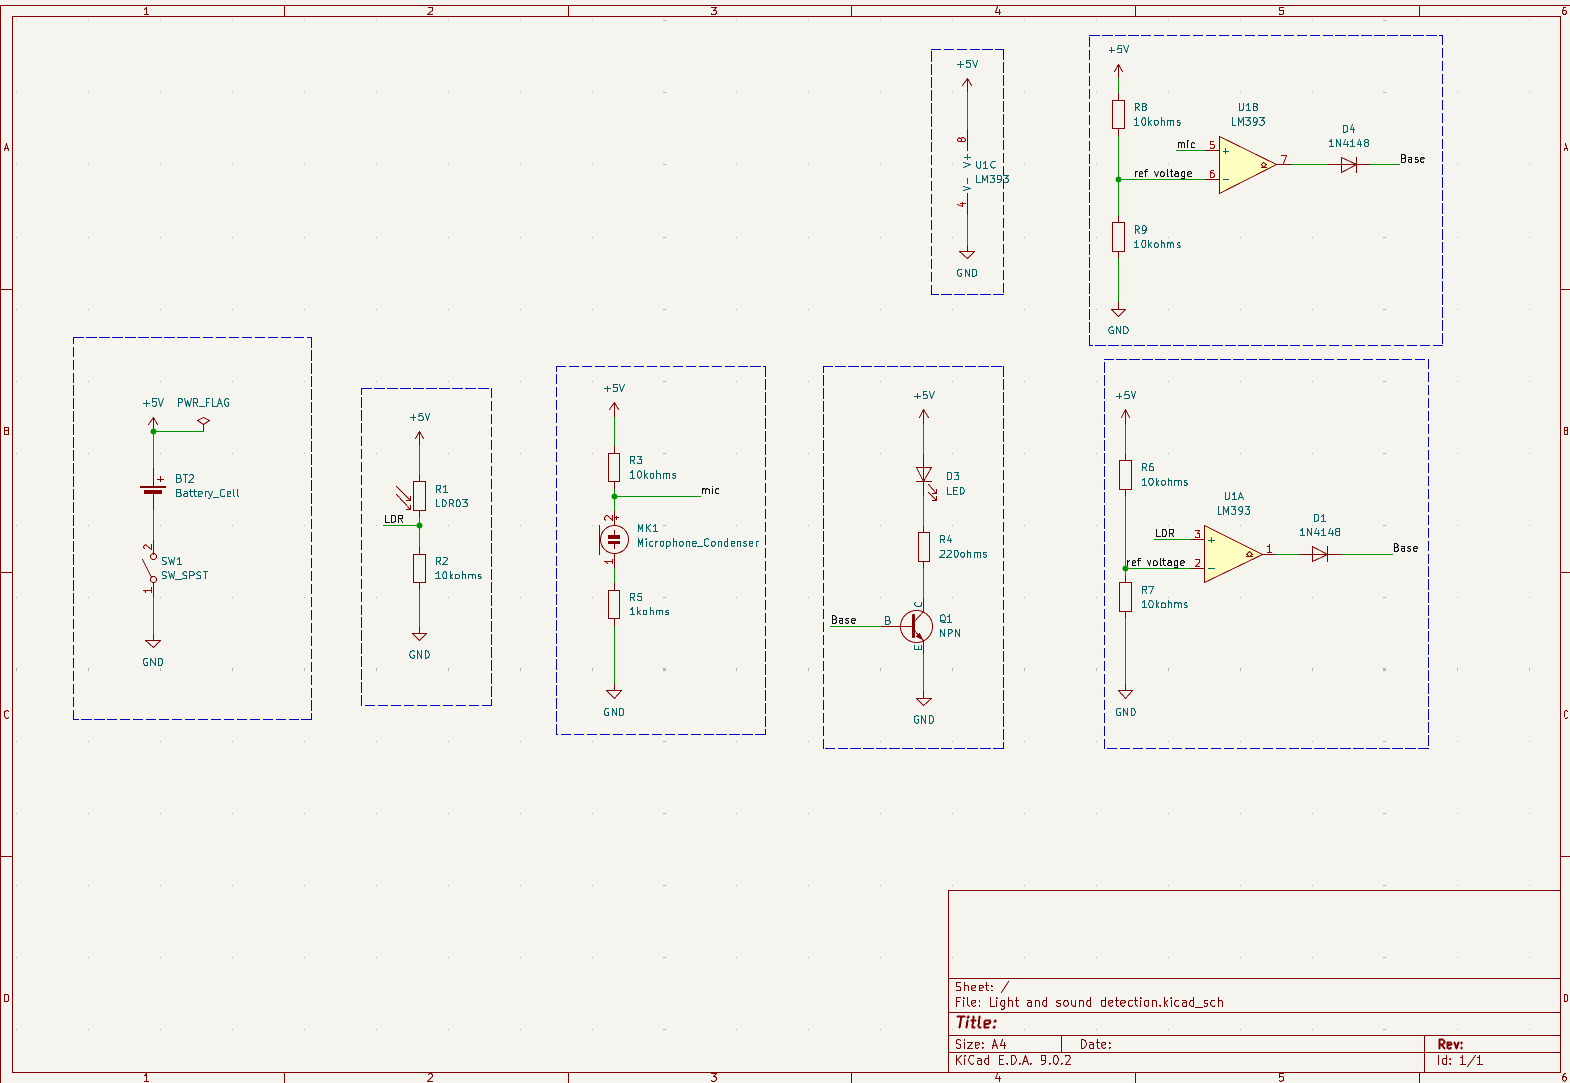Viewport: 1570px width, 1083px height.
Task: Click the 'Rev:' field in title block
Action: tap(1450, 1044)
